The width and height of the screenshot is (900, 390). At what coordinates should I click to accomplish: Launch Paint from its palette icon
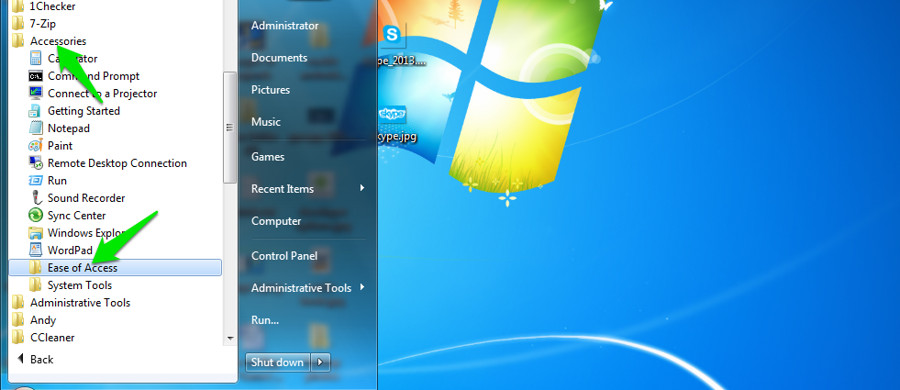(x=36, y=145)
